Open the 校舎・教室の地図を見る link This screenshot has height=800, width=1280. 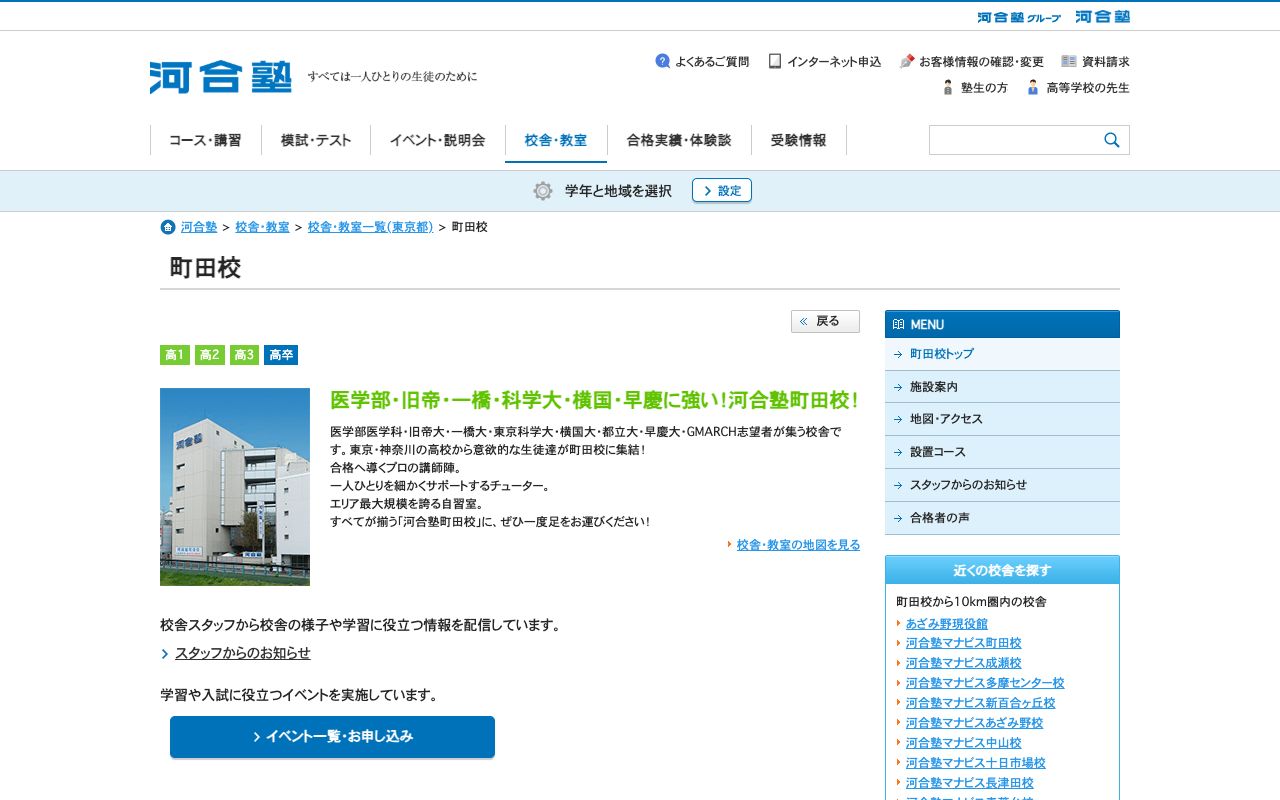click(x=798, y=545)
